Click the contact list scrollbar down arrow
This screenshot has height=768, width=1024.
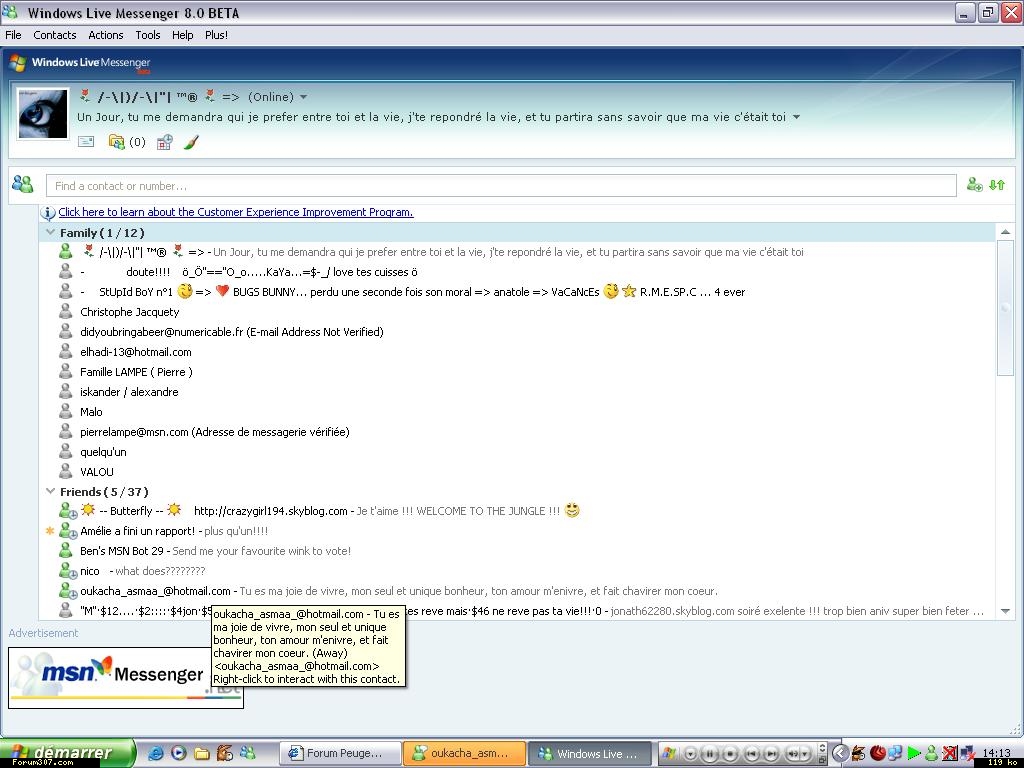(x=1005, y=611)
